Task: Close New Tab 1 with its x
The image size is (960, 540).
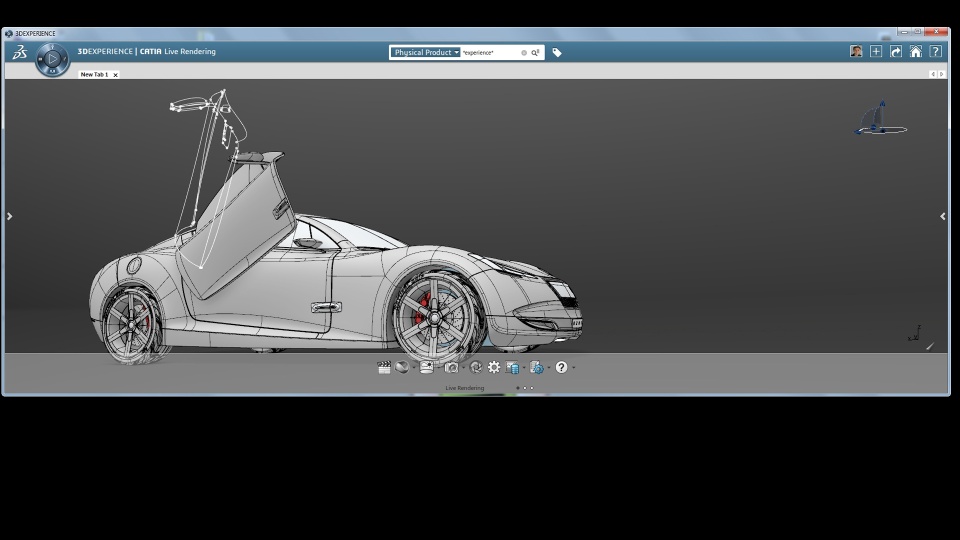Action: click(115, 75)
